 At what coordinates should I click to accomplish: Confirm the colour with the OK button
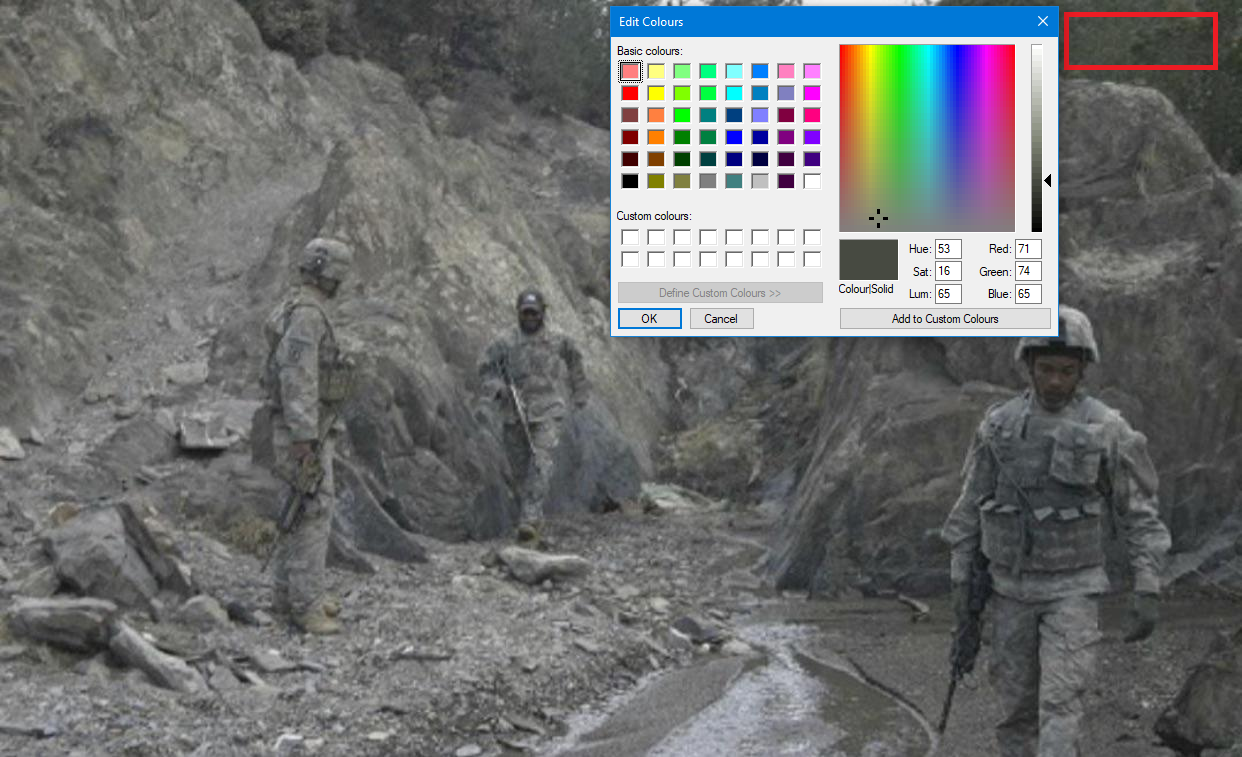(x=650, y=319)
